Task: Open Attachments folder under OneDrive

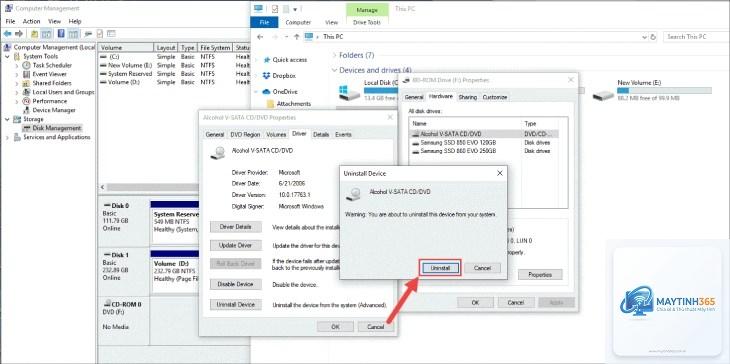Action: coord(289,104)
